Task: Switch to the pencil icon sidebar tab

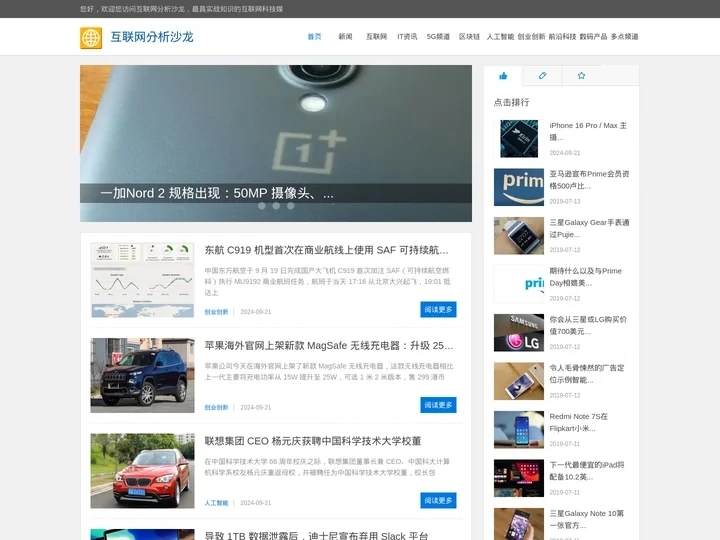Action: click(x=542, y=76)
